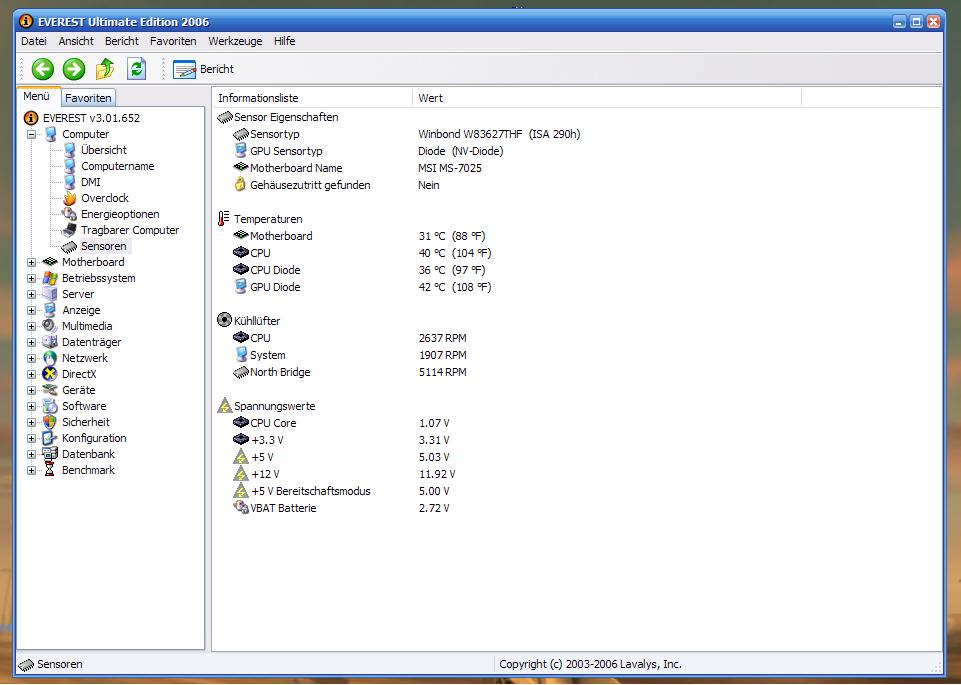Expand the Motherboard tree node

[x=31, y=262]
